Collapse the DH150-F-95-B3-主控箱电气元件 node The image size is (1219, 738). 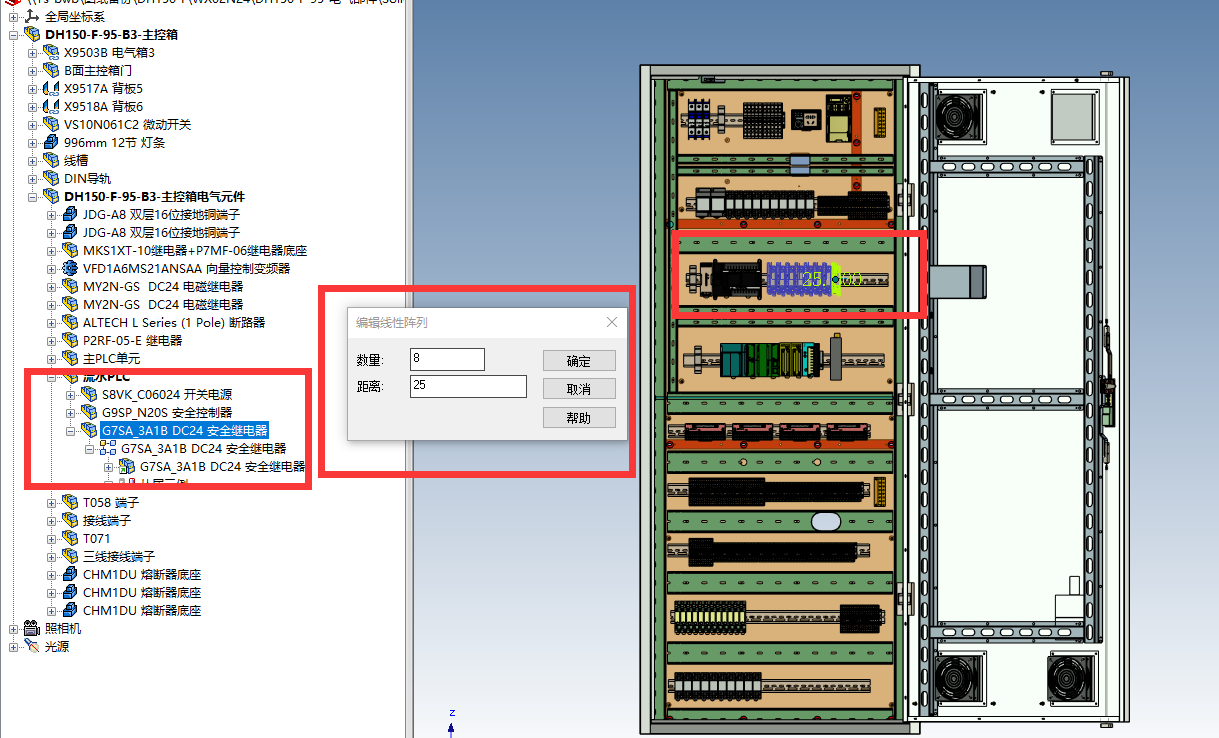(x=33, y=196)
